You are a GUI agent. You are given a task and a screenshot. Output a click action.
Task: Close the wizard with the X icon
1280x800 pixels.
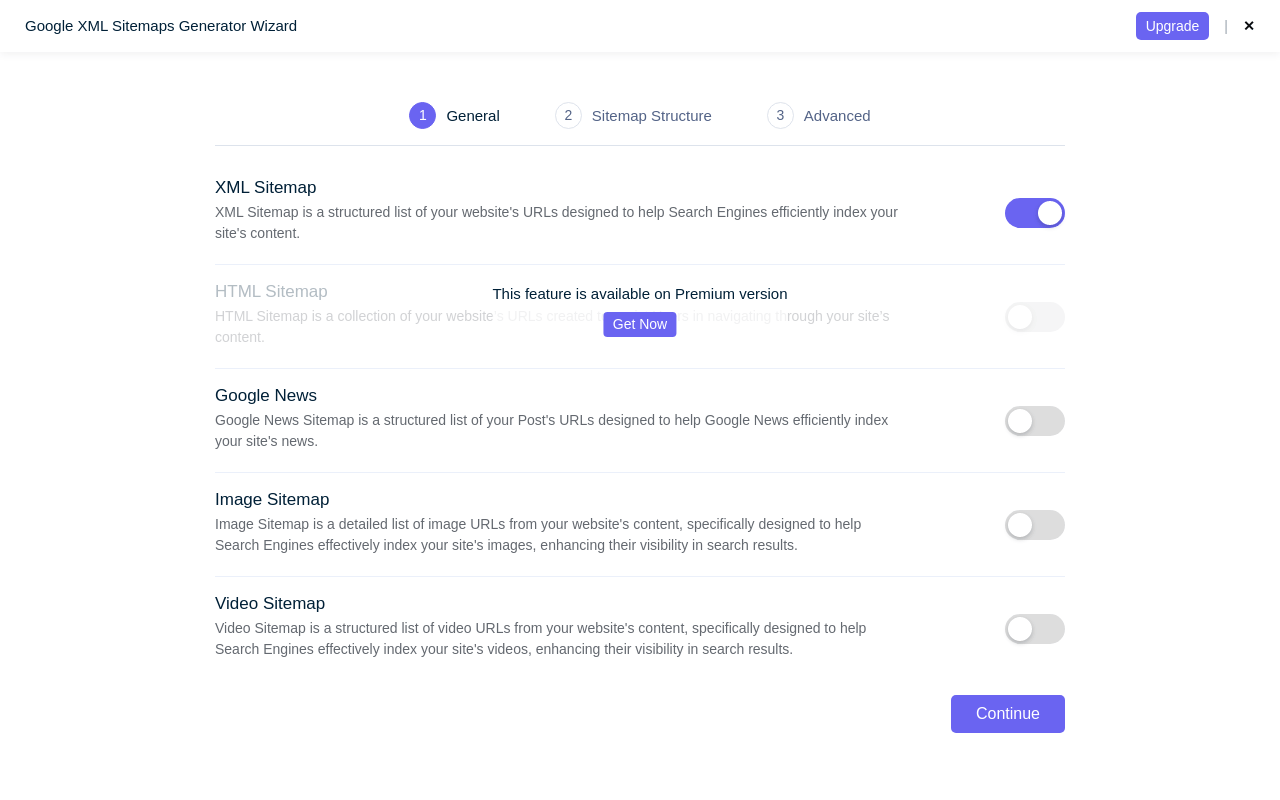pos(1249,26)
